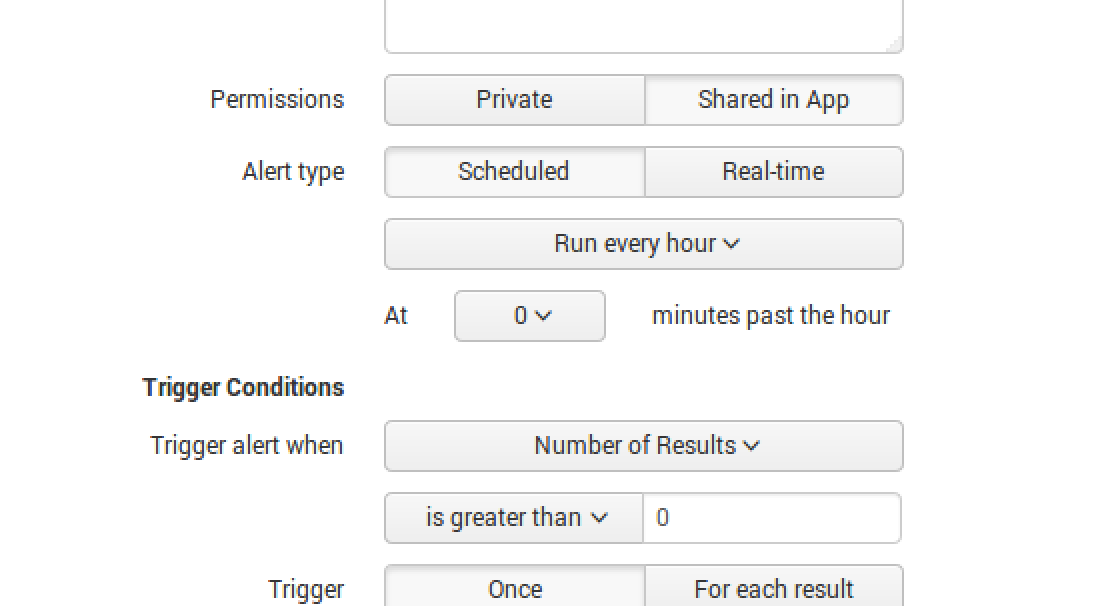1106x606 pixels.
Task: Click inside the description text area
Action: pyautogui.click(x=643, y=24)
